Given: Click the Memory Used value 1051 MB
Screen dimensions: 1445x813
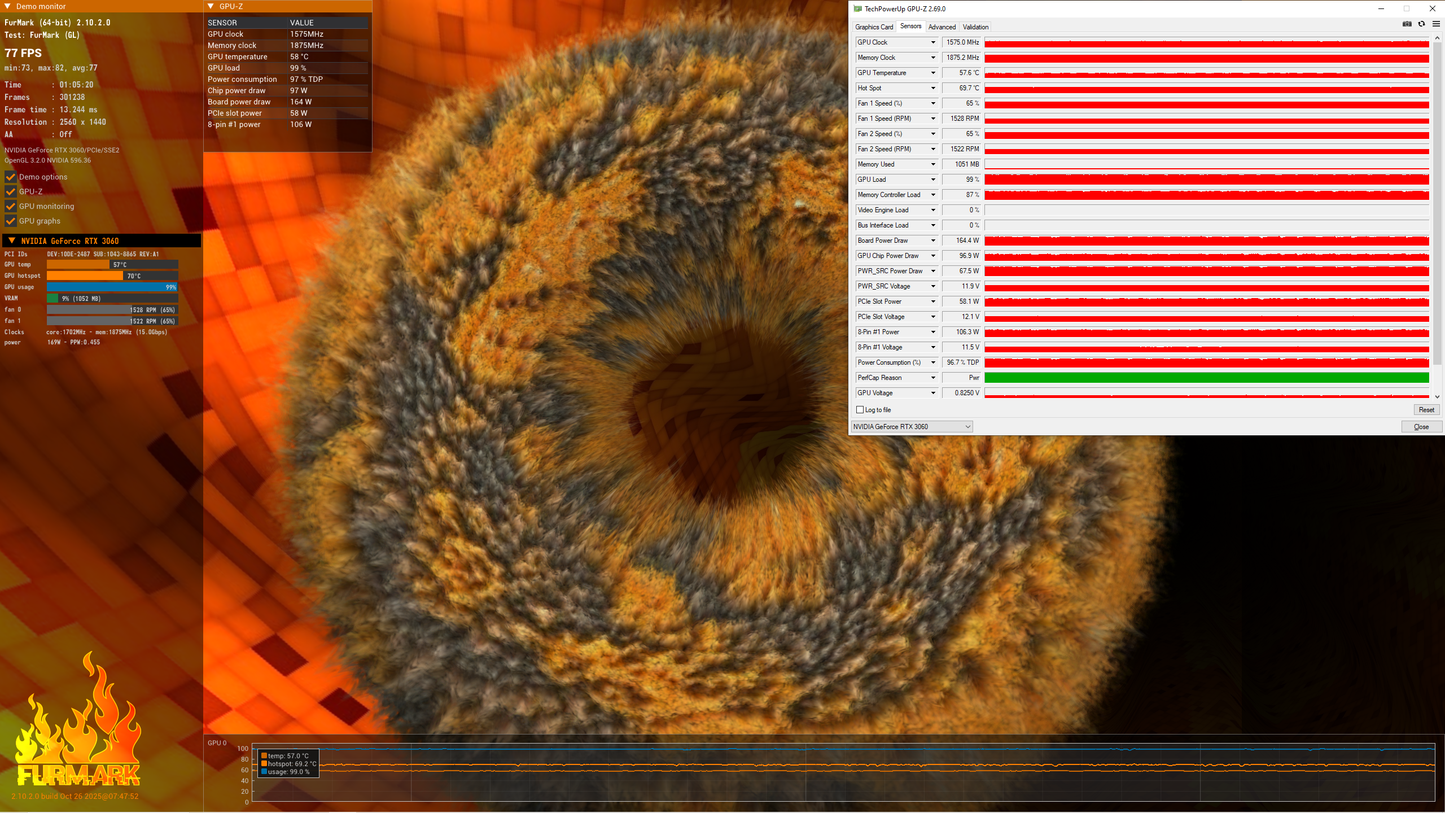Looking at the screenshot, I should click(x=961, y=165).
